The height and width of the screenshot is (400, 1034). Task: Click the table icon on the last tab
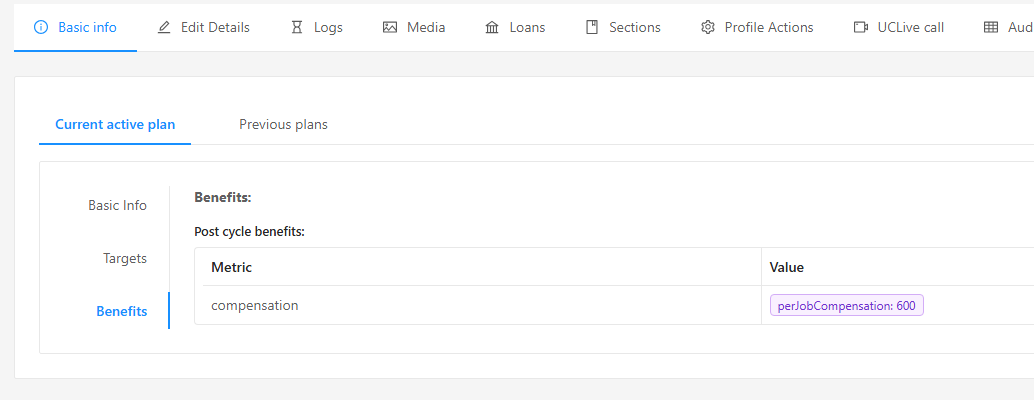[x=991, y=27]
